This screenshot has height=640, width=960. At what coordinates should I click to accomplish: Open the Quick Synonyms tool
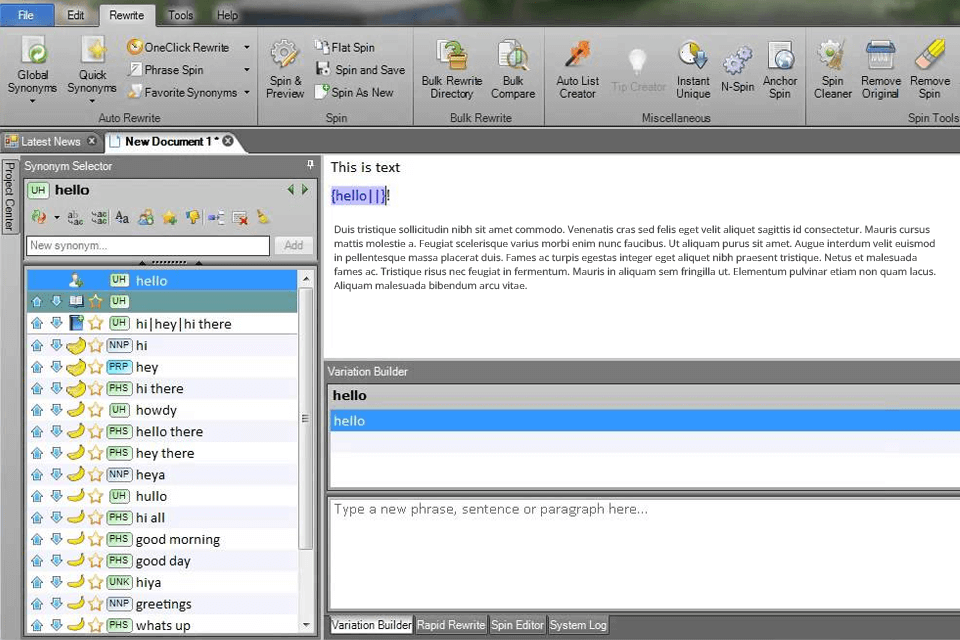pos(92,66)
